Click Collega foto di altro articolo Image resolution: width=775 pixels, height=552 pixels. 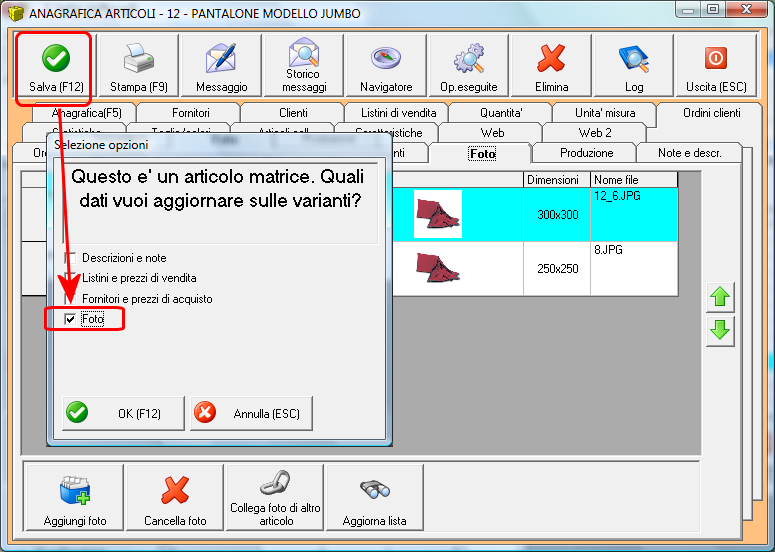point(275,498)
